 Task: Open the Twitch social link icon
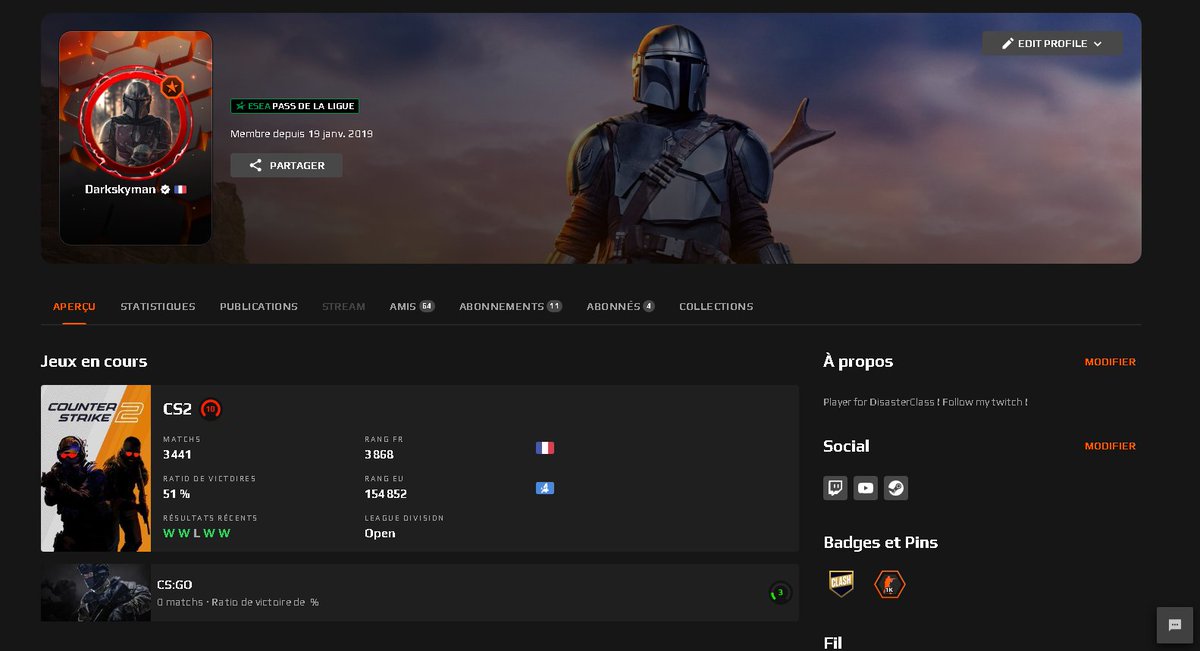click(835, 488)
